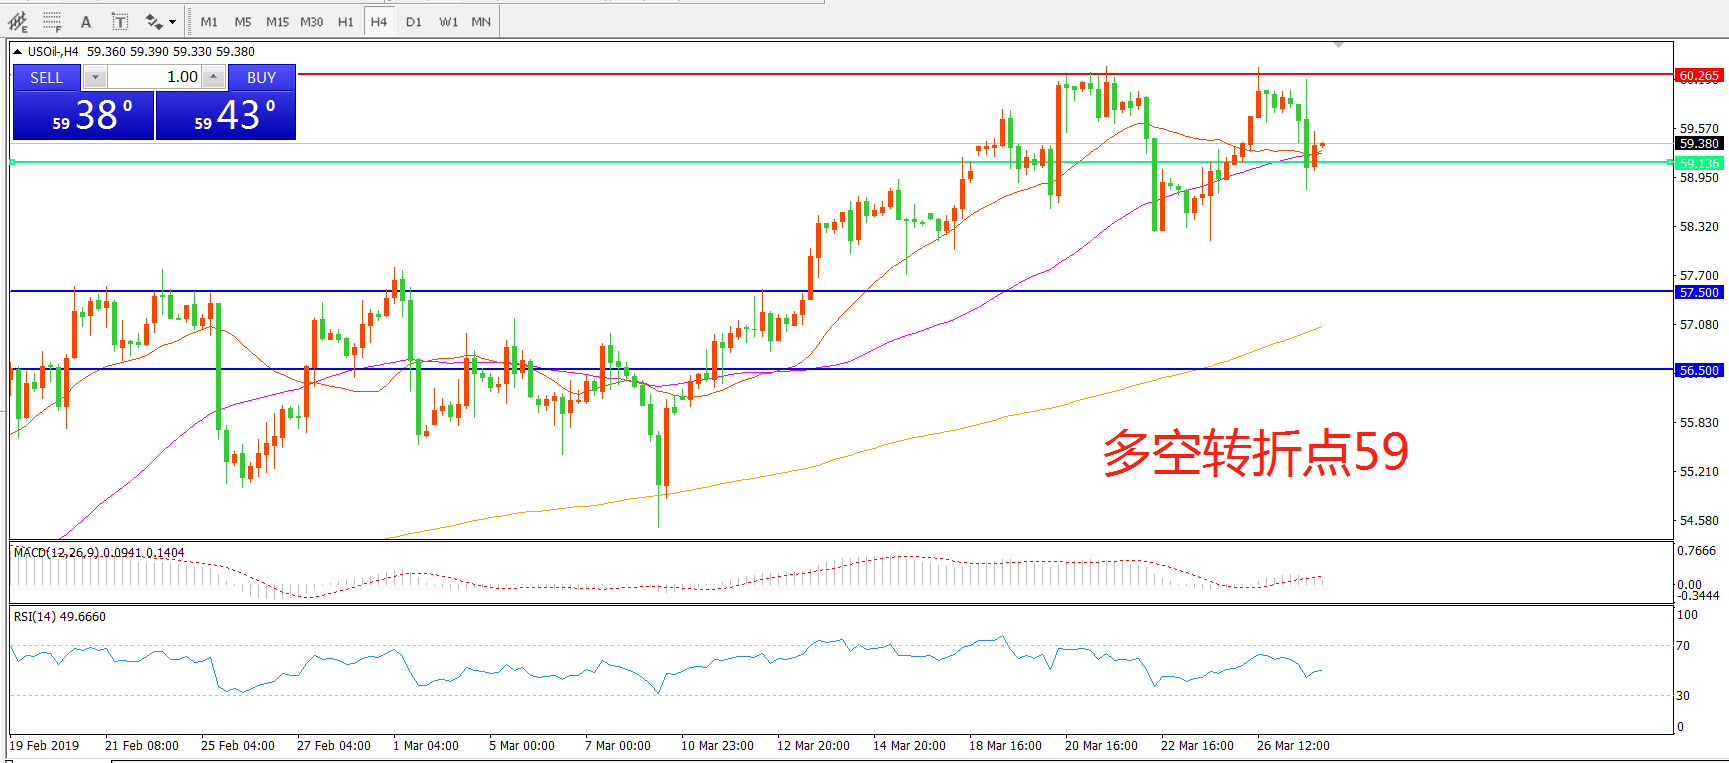1729x763 pixels.
Task: Click the green 59.136 price level label
Action: [x=1698, y=163]
